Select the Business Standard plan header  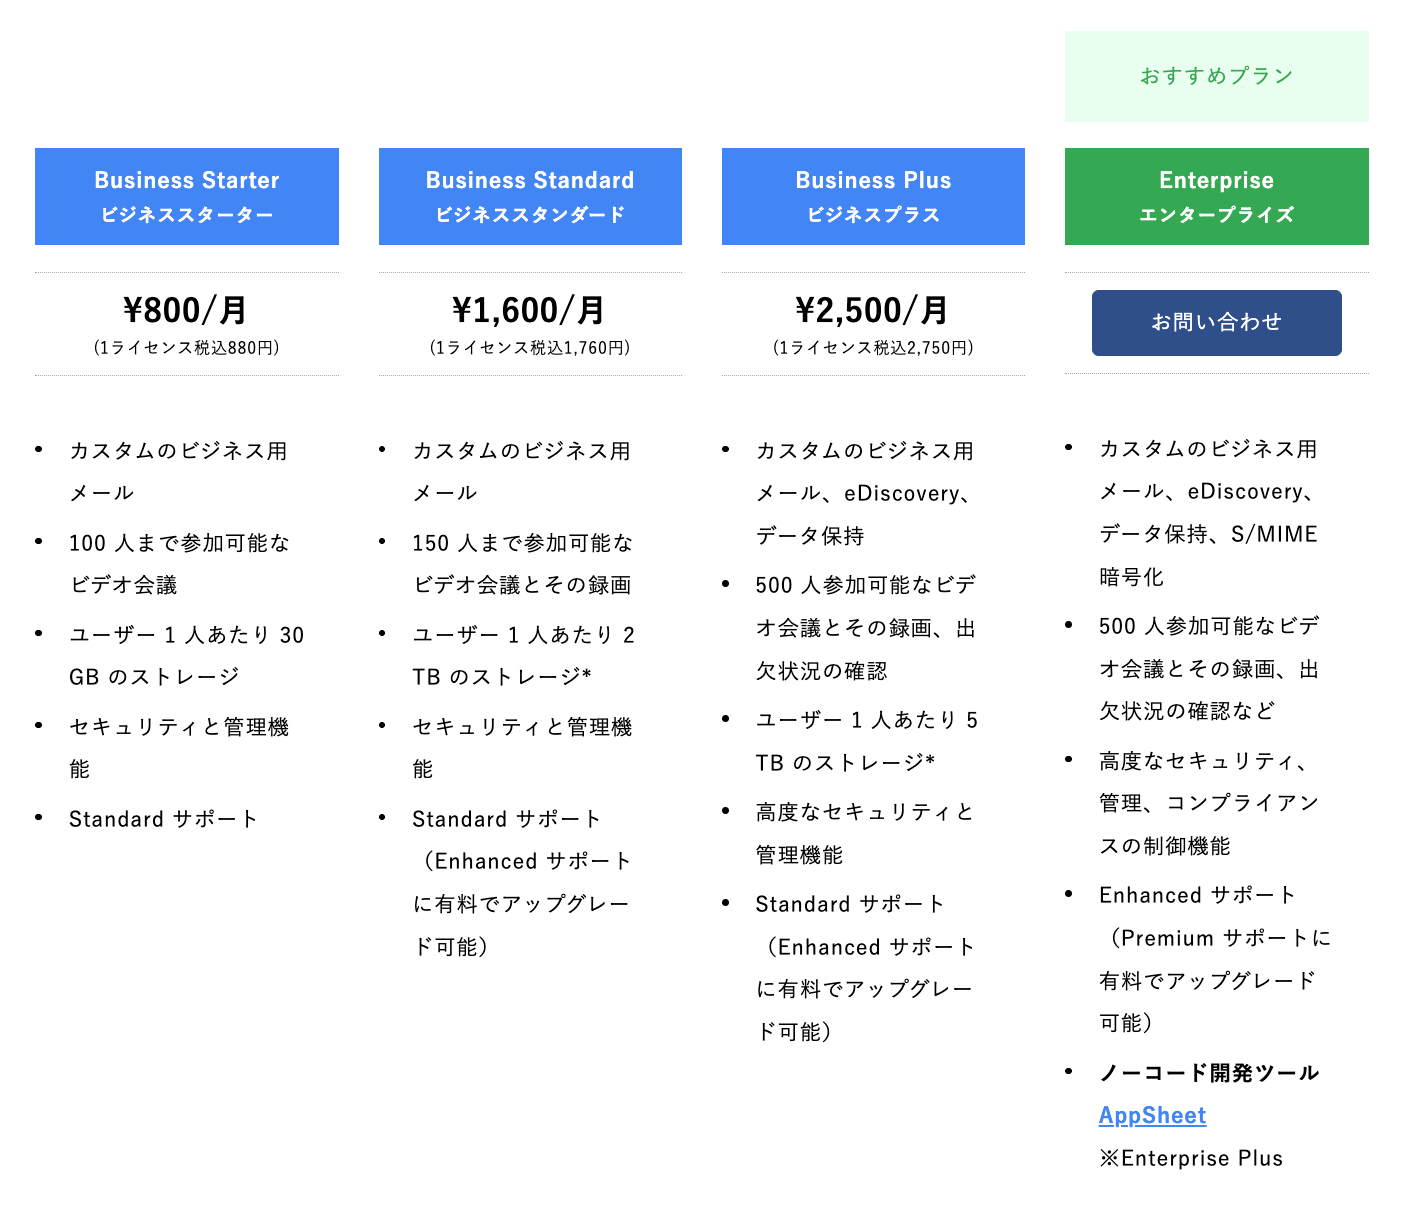point(530,196)
